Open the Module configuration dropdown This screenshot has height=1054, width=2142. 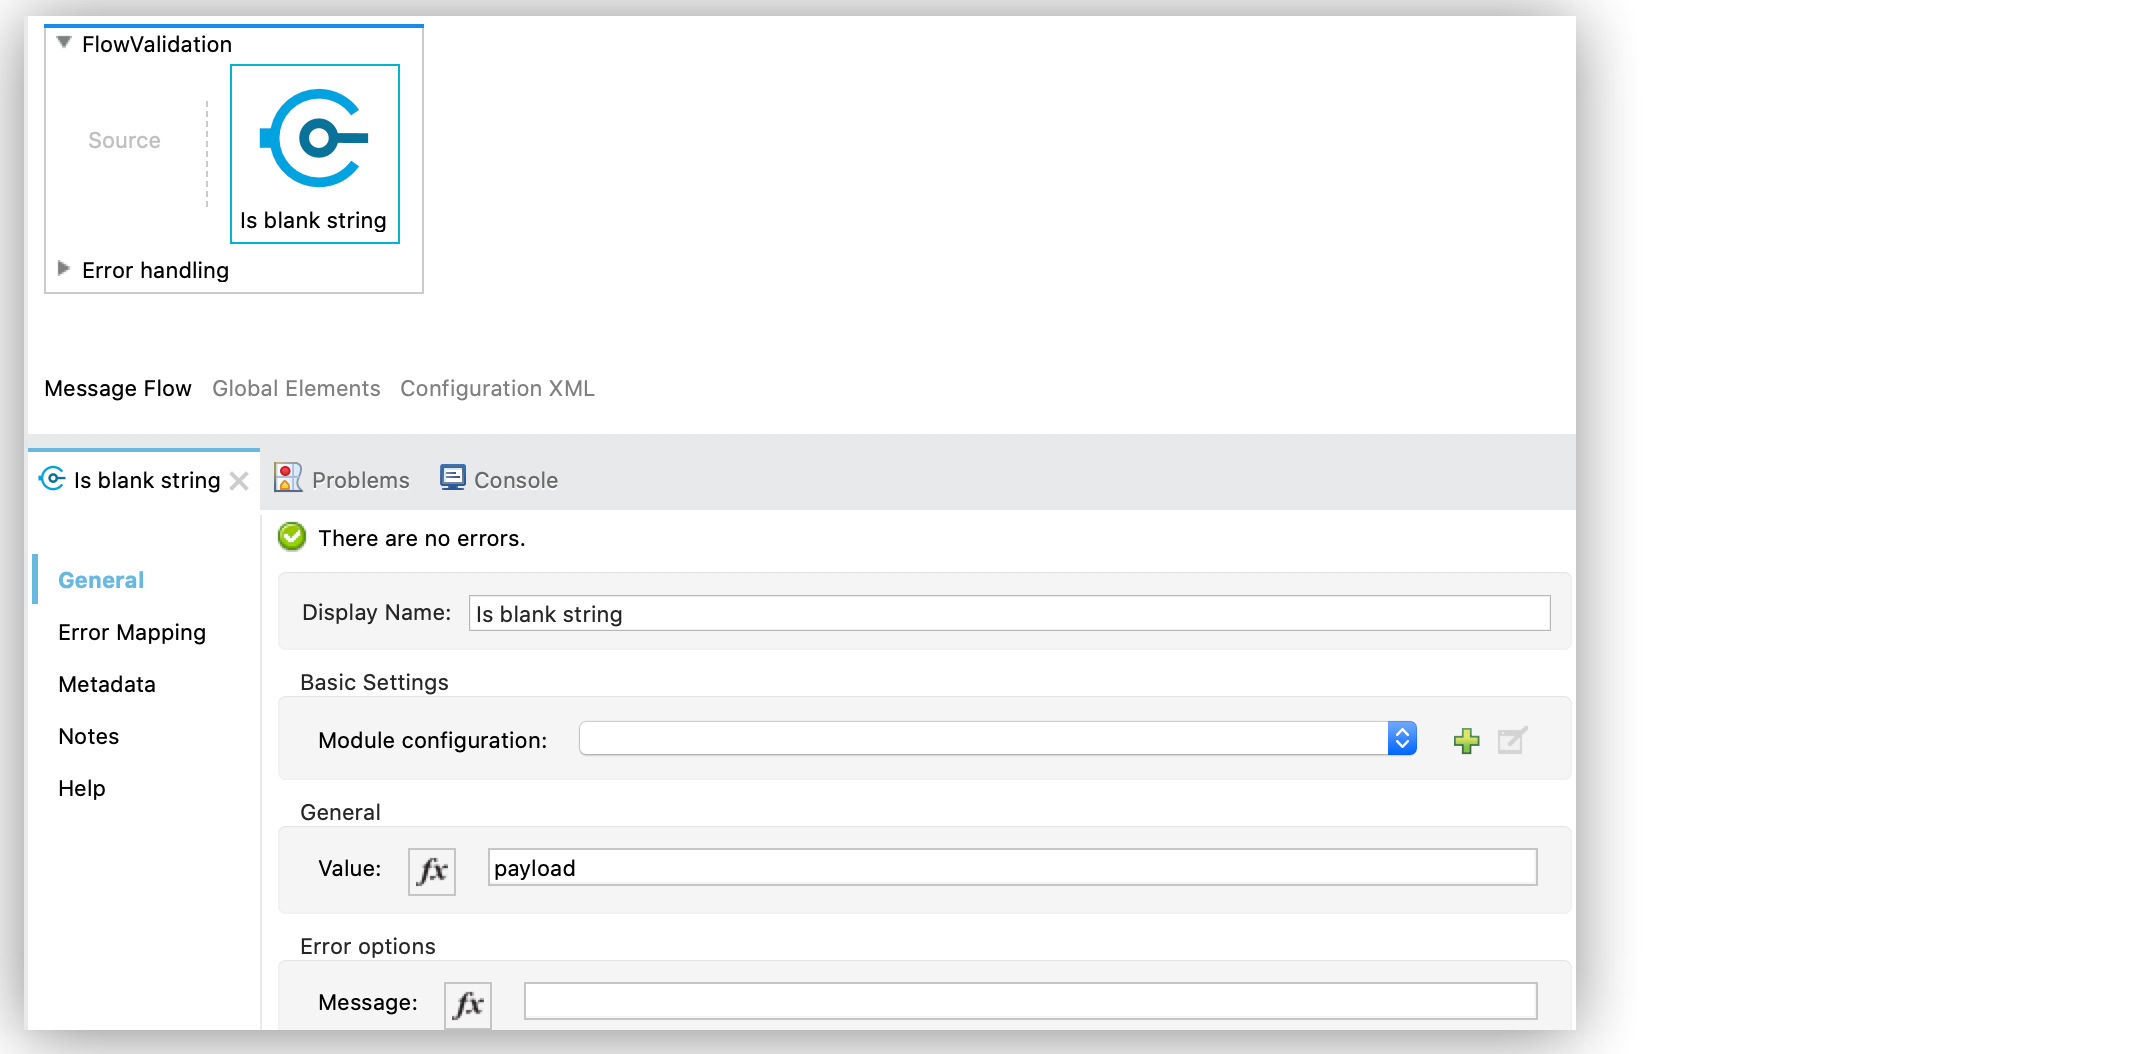pos(1402,739)
